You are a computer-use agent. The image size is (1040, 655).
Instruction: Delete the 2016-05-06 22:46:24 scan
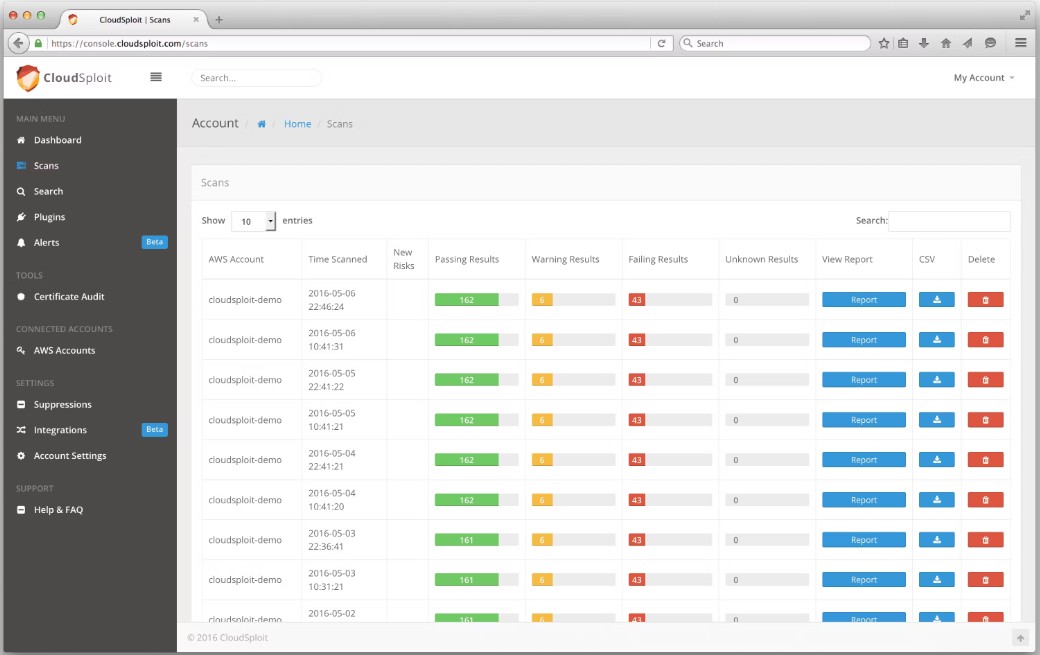tap(985, 300)
